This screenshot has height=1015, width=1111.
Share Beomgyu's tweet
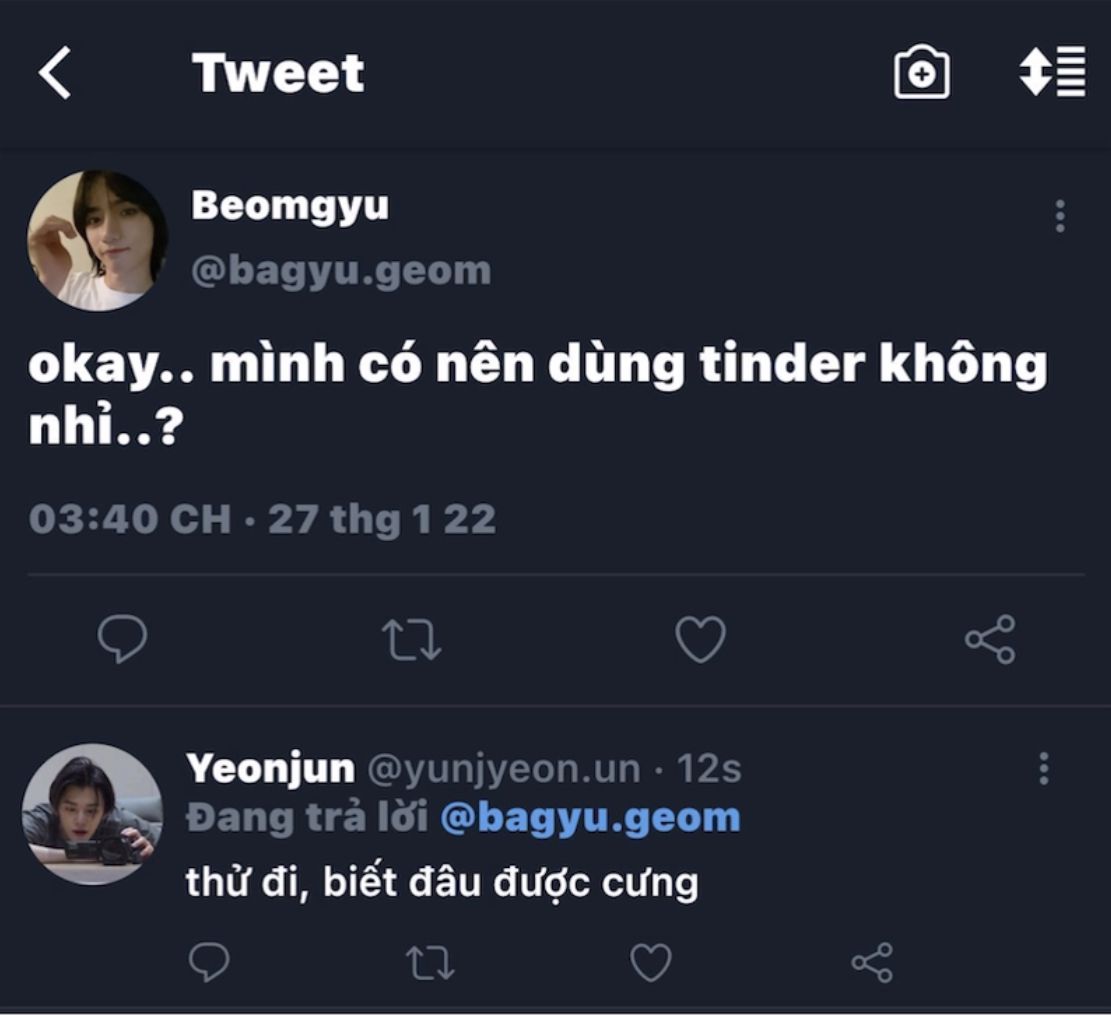pyautogui.click(x=990, y=640)
